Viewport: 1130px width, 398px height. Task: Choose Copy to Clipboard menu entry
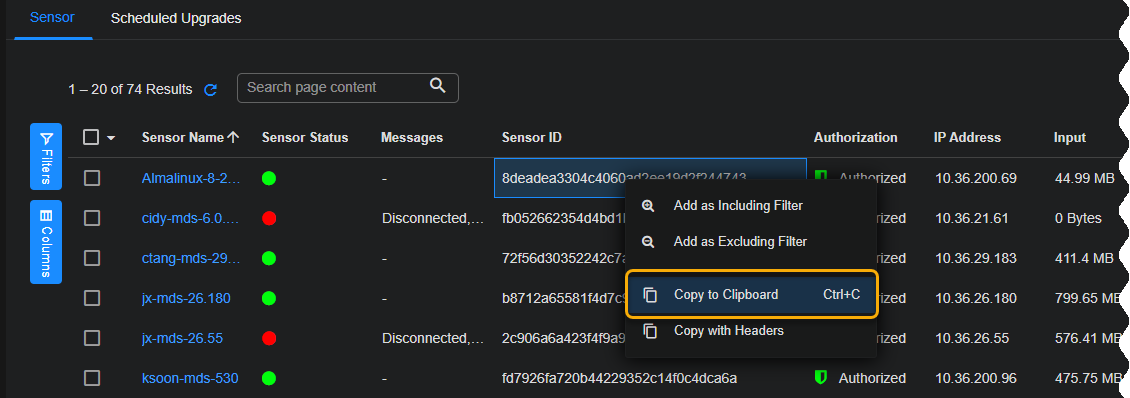[752, 294]
